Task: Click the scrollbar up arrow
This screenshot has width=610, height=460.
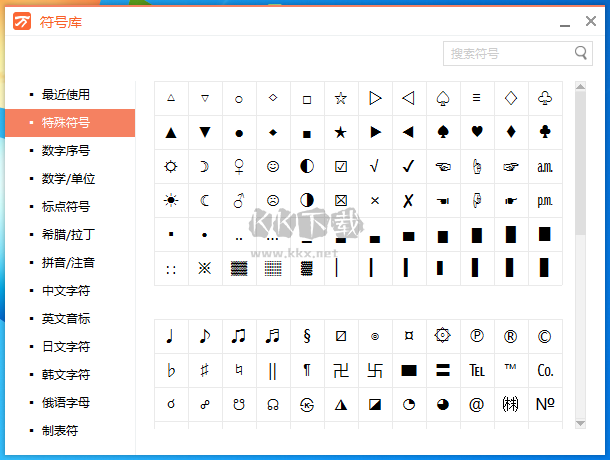Action: tap(580, 86)
